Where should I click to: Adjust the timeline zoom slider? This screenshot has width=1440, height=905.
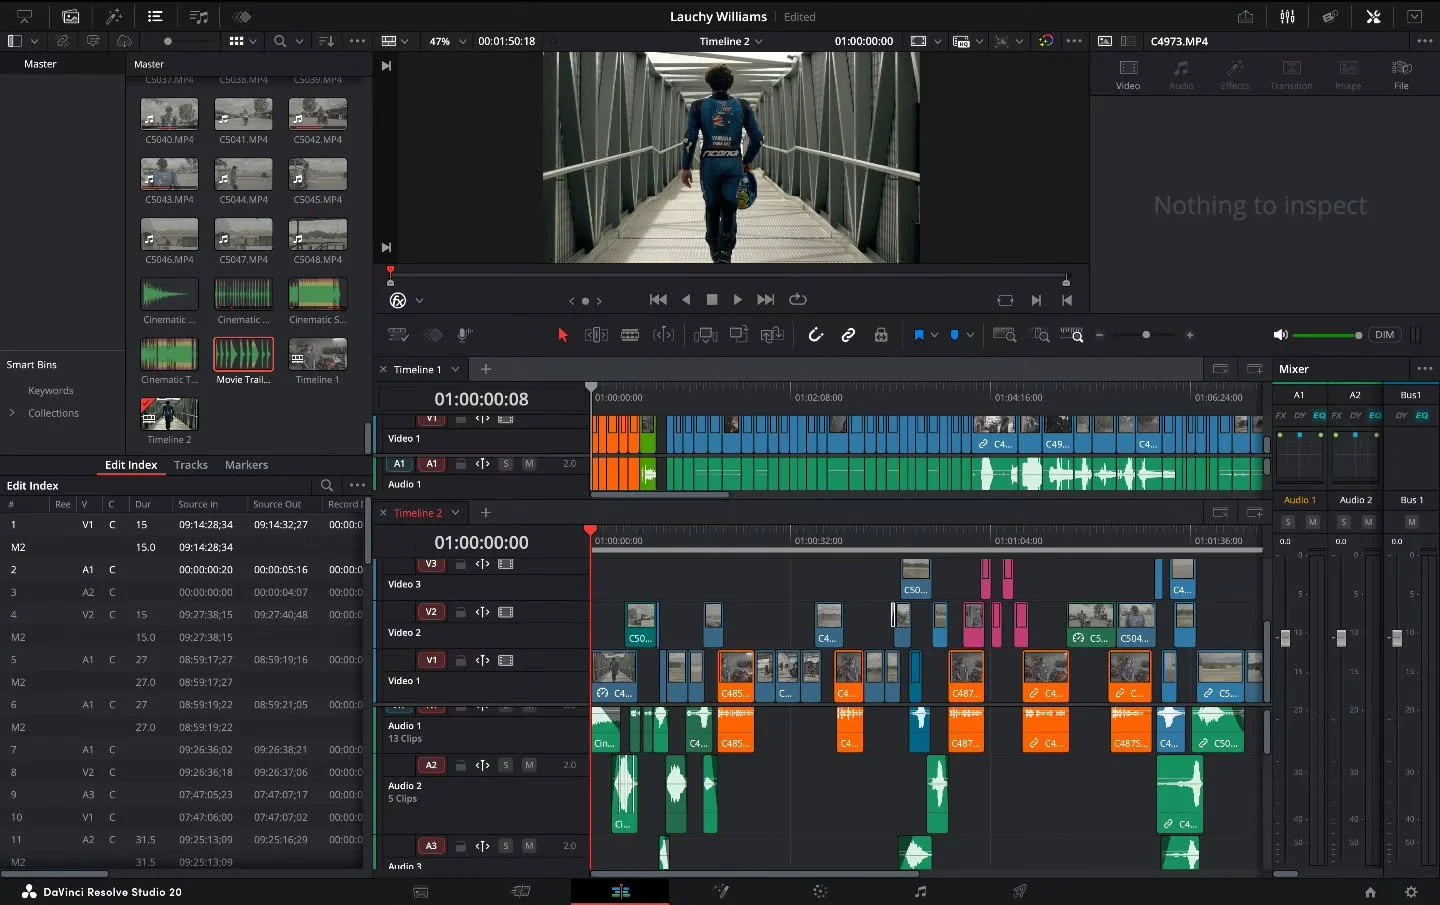click(1145, 335)
